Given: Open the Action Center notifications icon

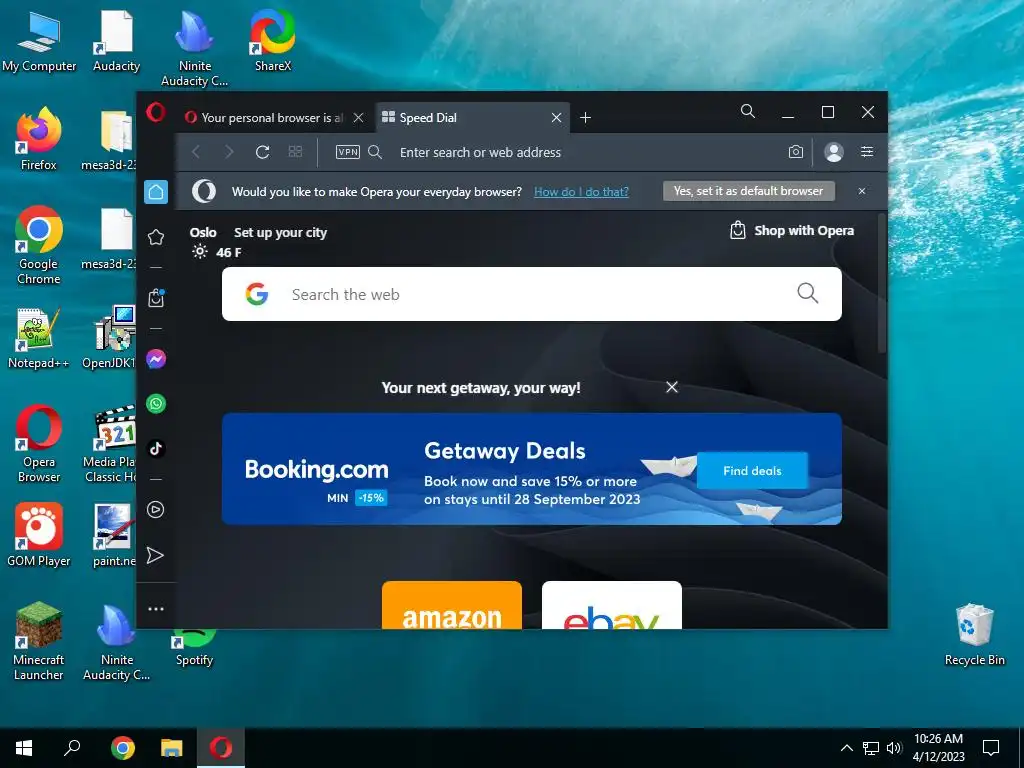Looking at the screenshot, I should click(x=991, y=748).
